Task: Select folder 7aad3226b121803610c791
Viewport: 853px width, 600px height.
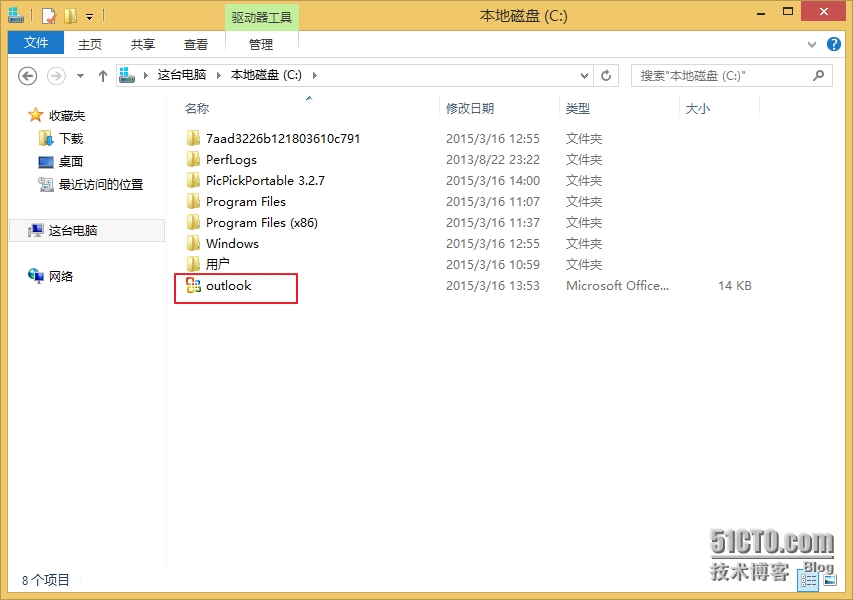Action: pyautogui.click(x=283, y=139)
